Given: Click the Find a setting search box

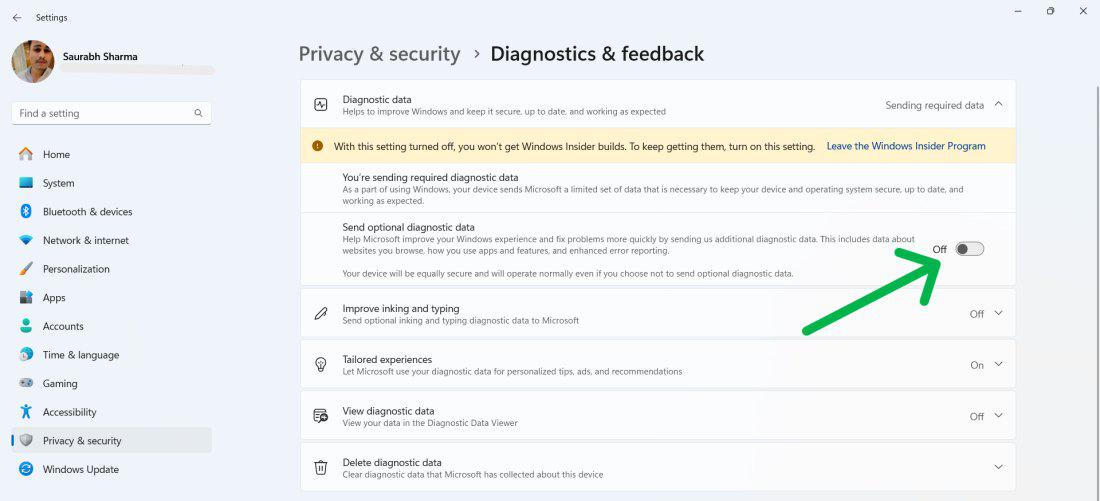Looking at the screenshot, I should click(x=100, y=113).
